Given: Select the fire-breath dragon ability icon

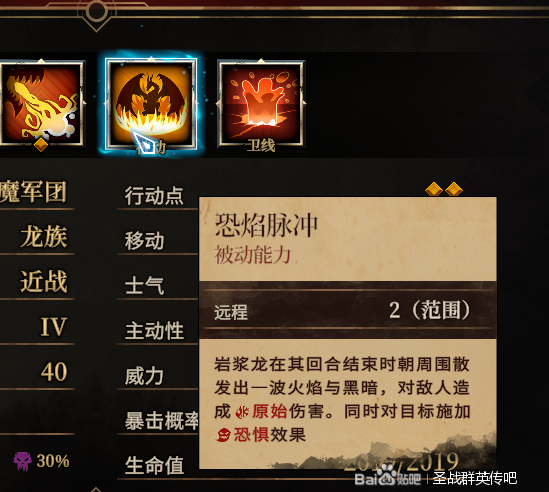Looking at the screenshot, I should coord(42,103).
